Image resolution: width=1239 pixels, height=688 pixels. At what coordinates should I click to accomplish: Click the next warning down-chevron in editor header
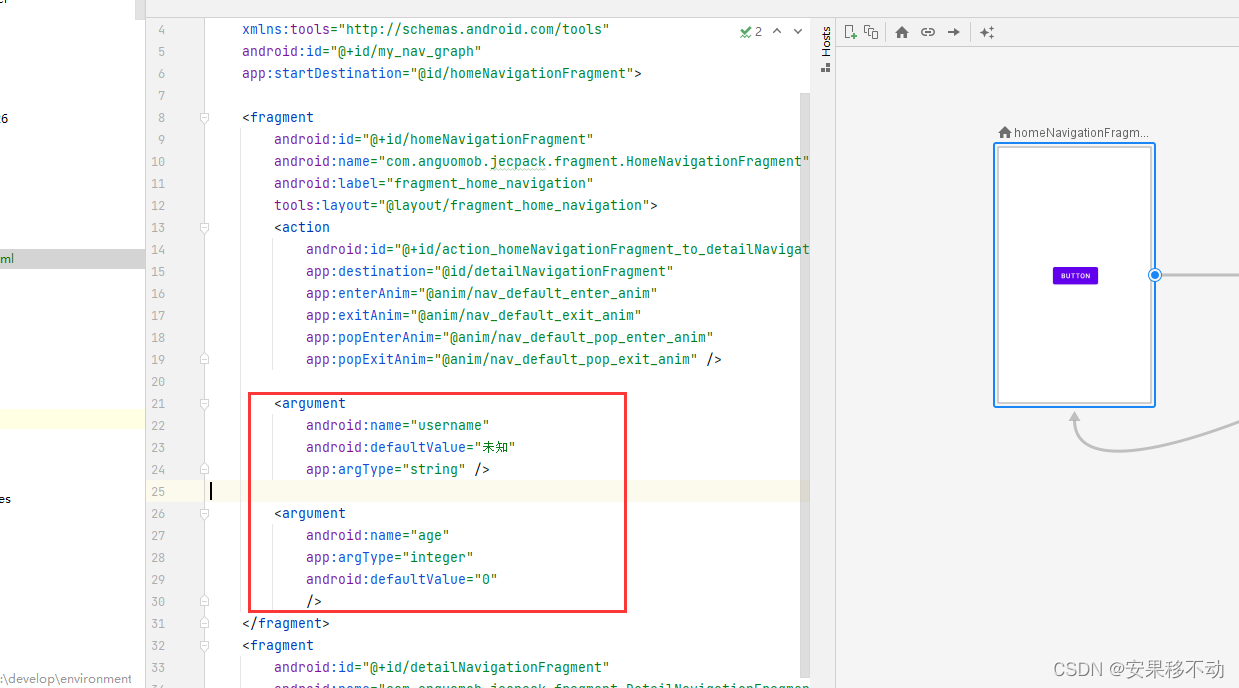798,31
